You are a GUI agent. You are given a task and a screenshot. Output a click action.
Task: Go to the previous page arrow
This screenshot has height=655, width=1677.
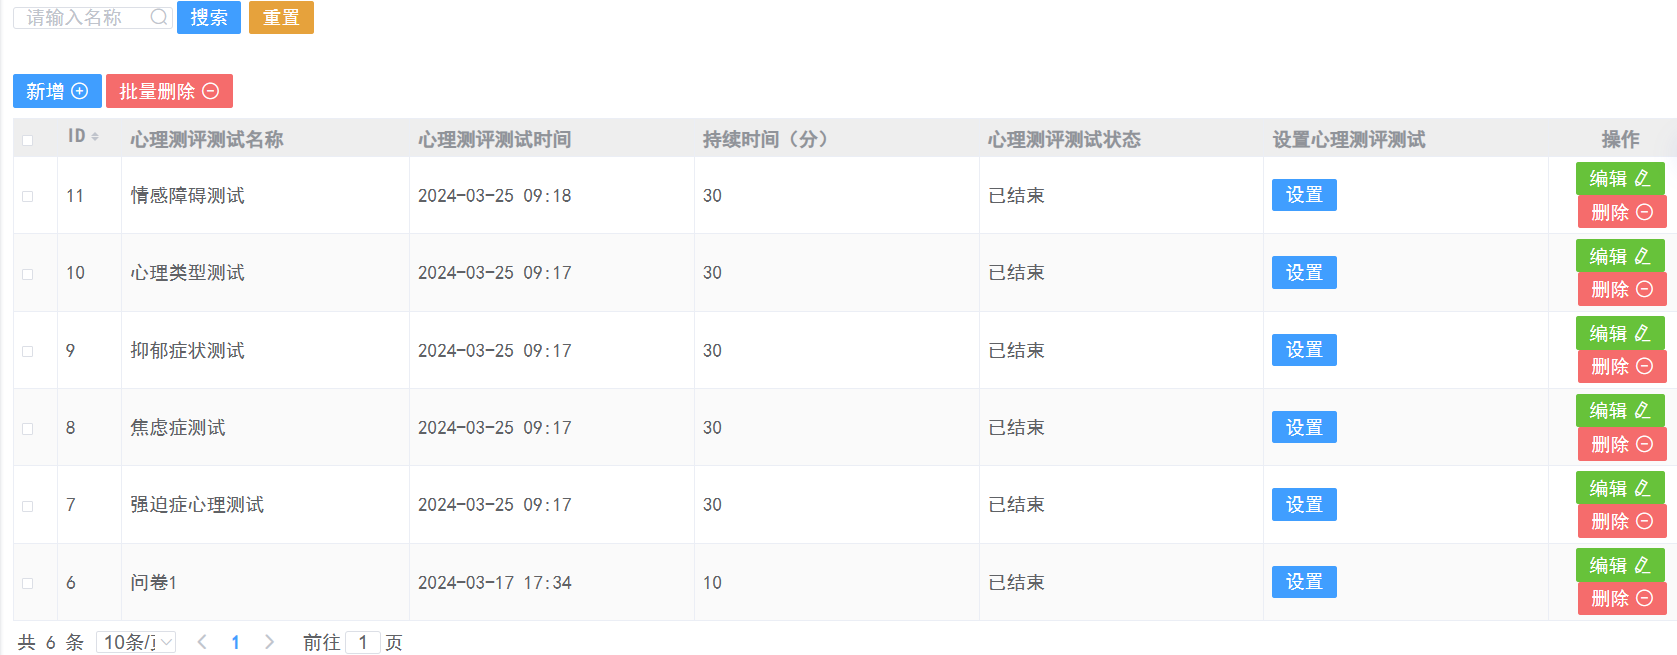coord(202,642)
